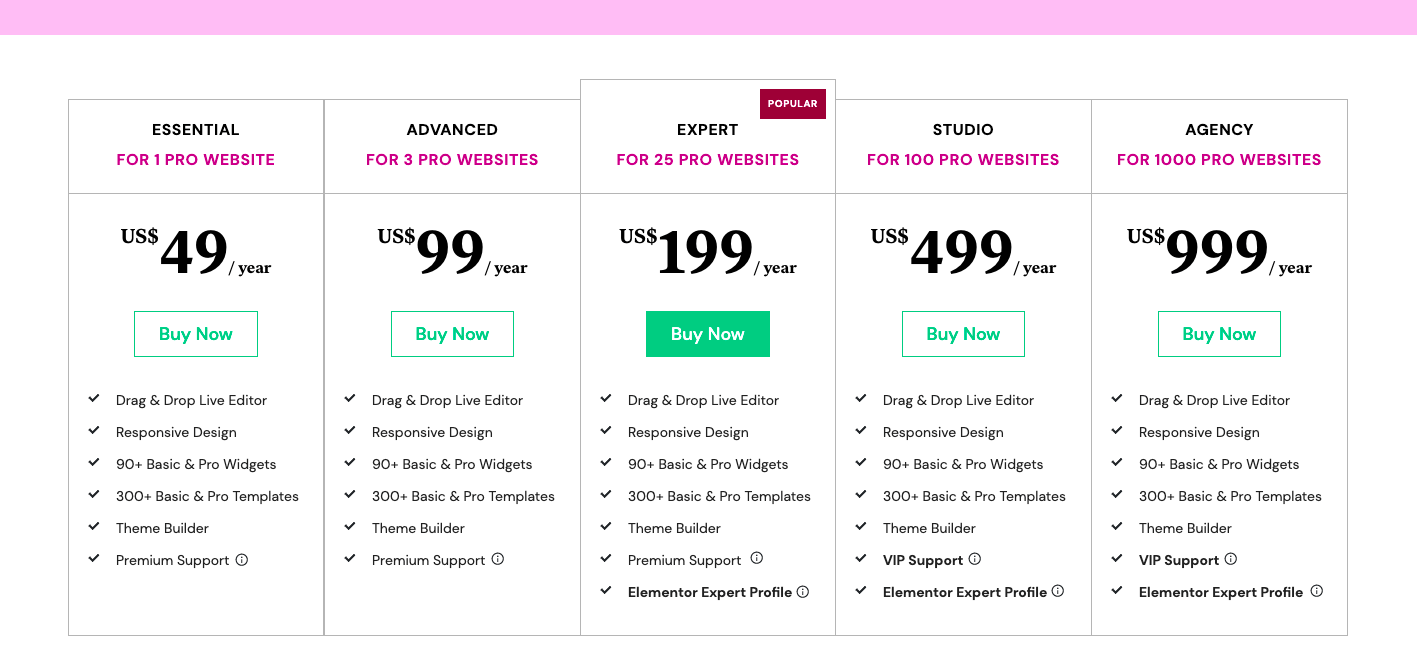Click info icon beside Studio VIP Support
1417x656 pixels.
coord(975,559)
